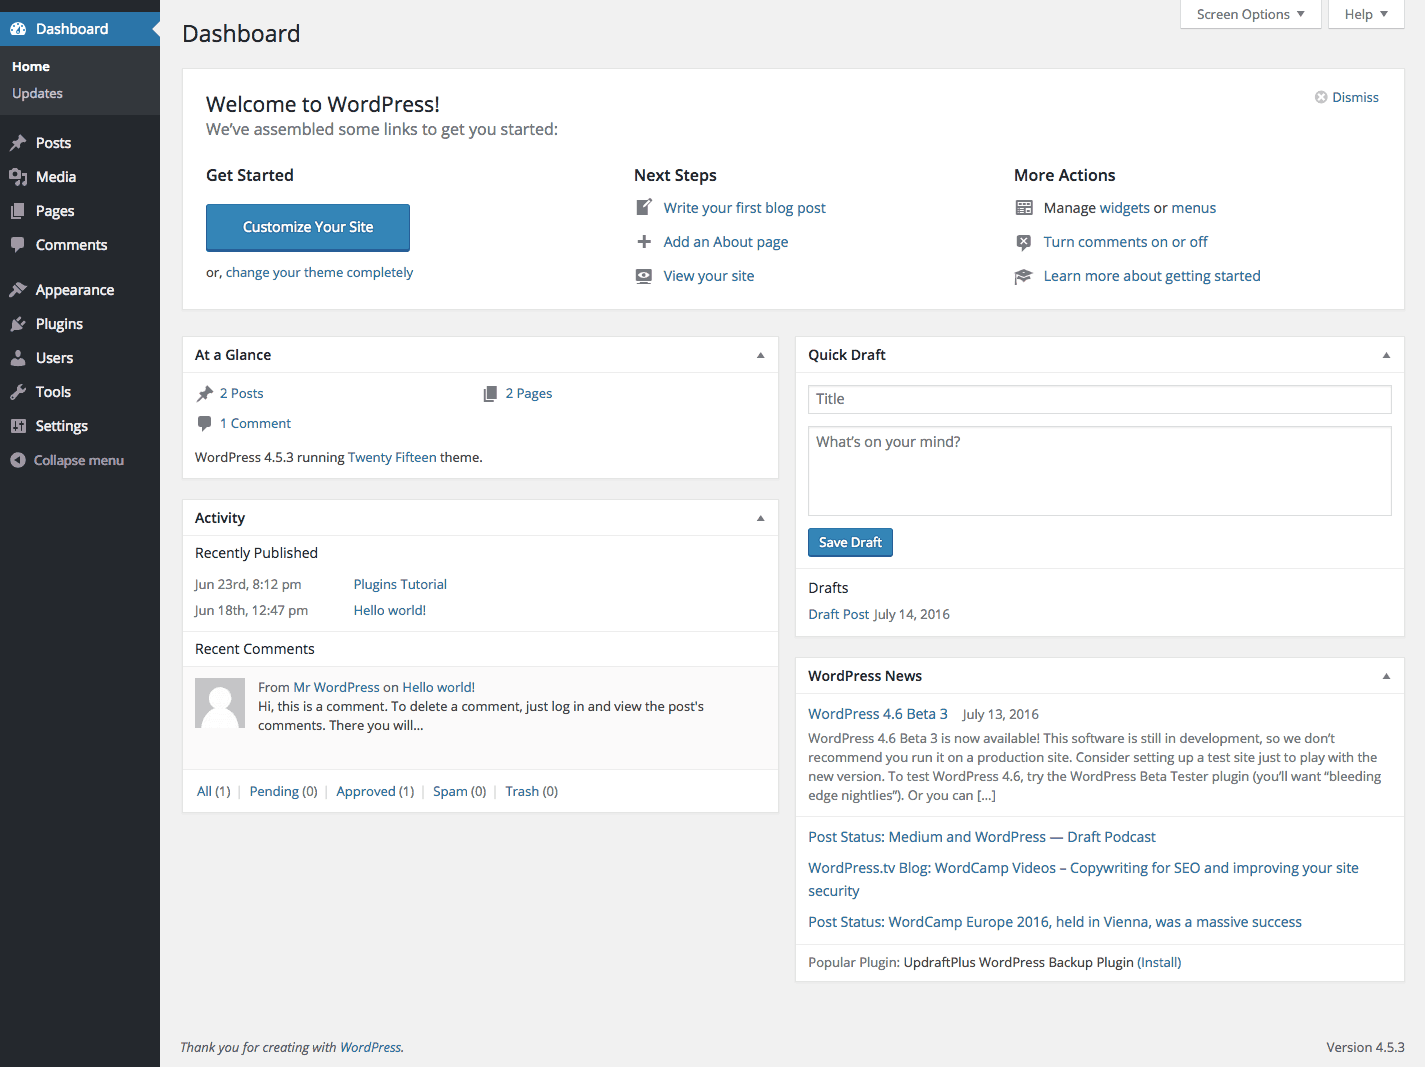
Task: Open the Updates submenu item
Action: coord(37,93)
